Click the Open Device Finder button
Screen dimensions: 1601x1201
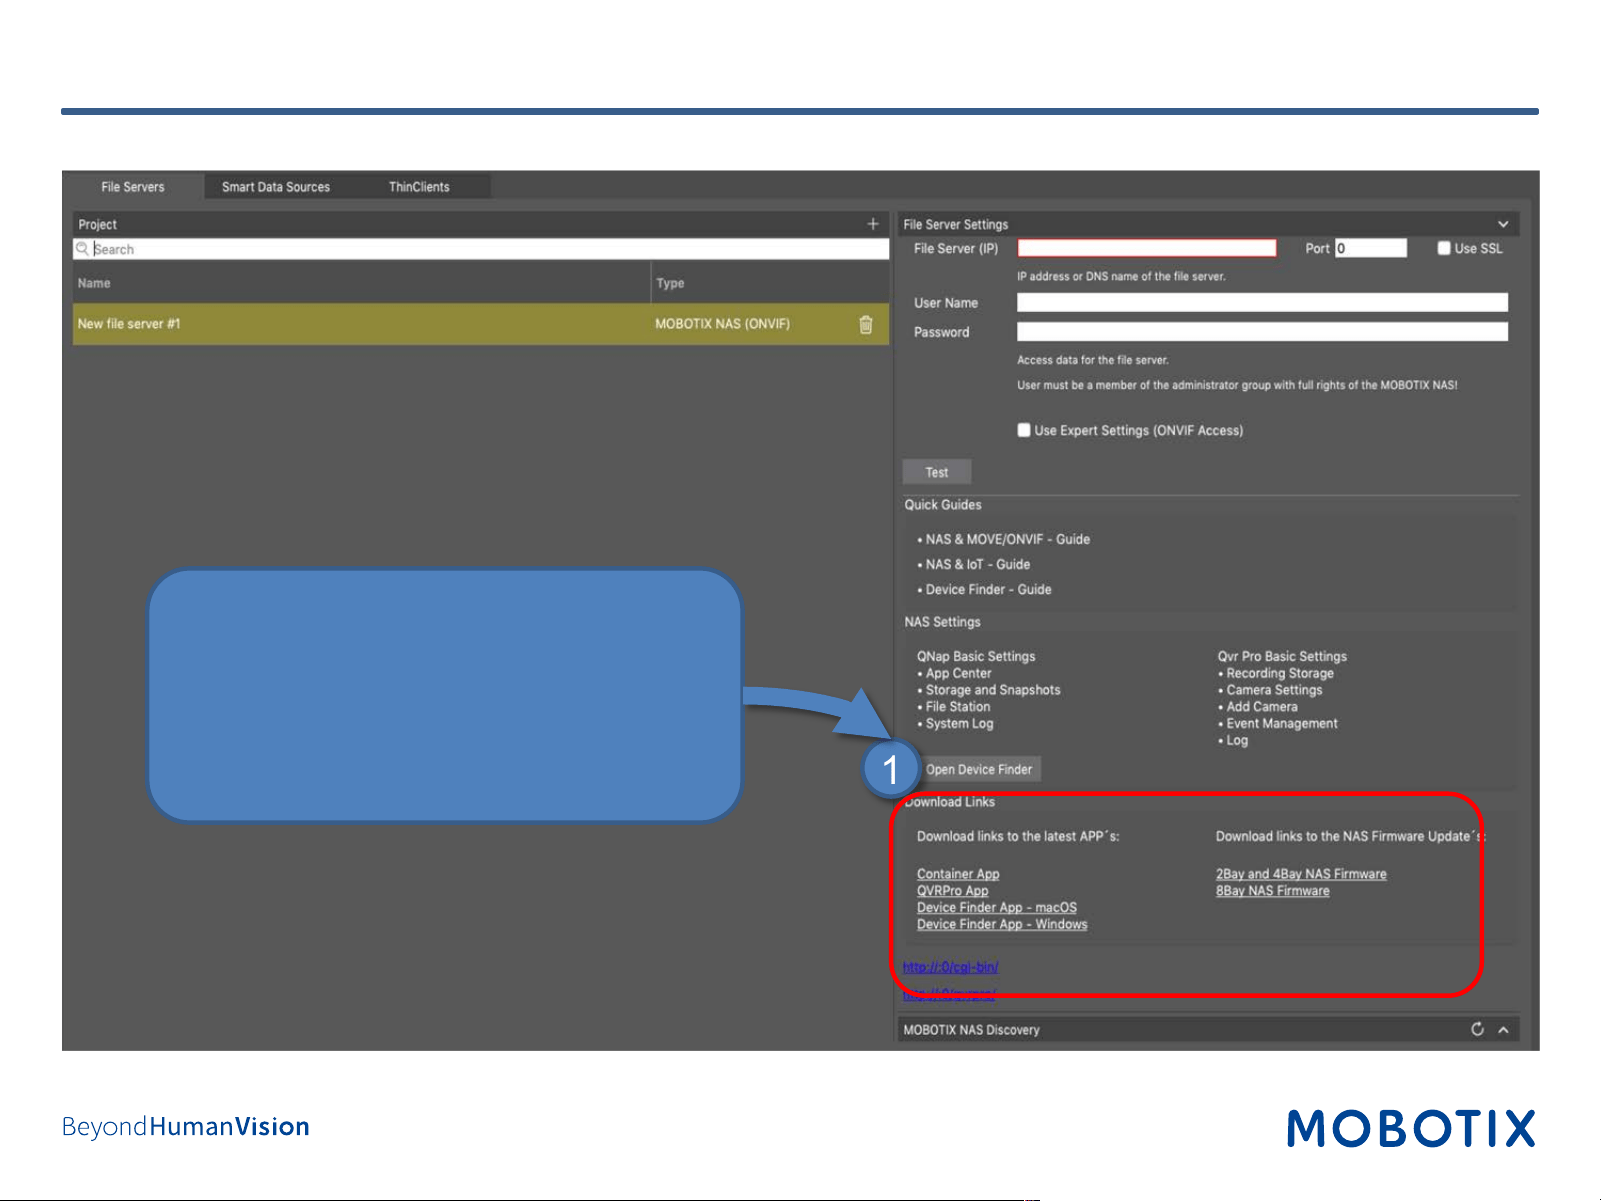(979, 769)
